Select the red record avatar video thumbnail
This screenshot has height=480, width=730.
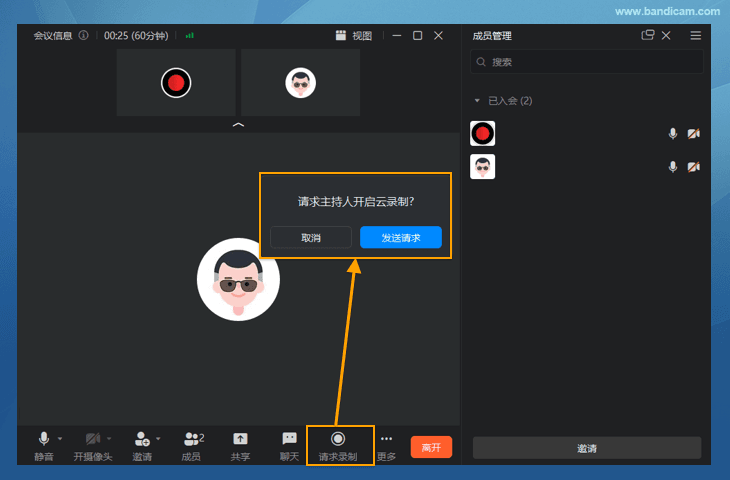[176, 82]
